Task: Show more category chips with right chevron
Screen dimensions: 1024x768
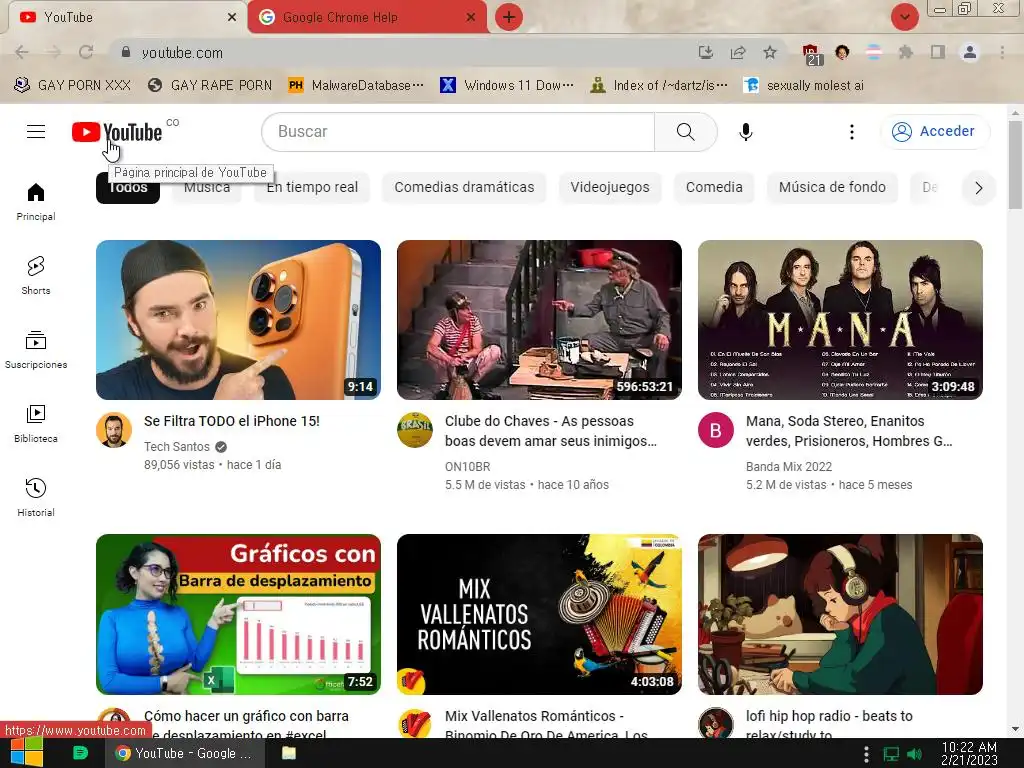Action: coord(978,188)
